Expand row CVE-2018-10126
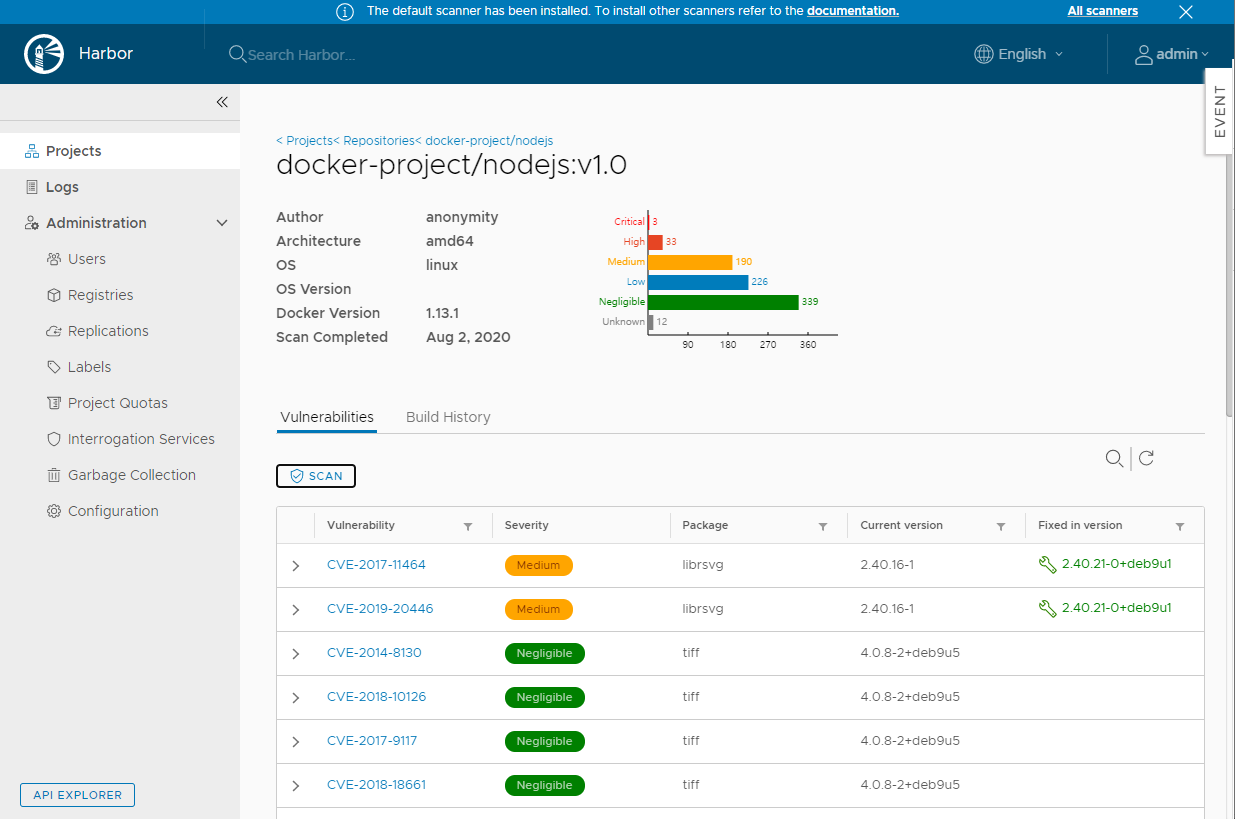Image resolution: width=1235 pixels, height=819 pixels. [295, 698]
